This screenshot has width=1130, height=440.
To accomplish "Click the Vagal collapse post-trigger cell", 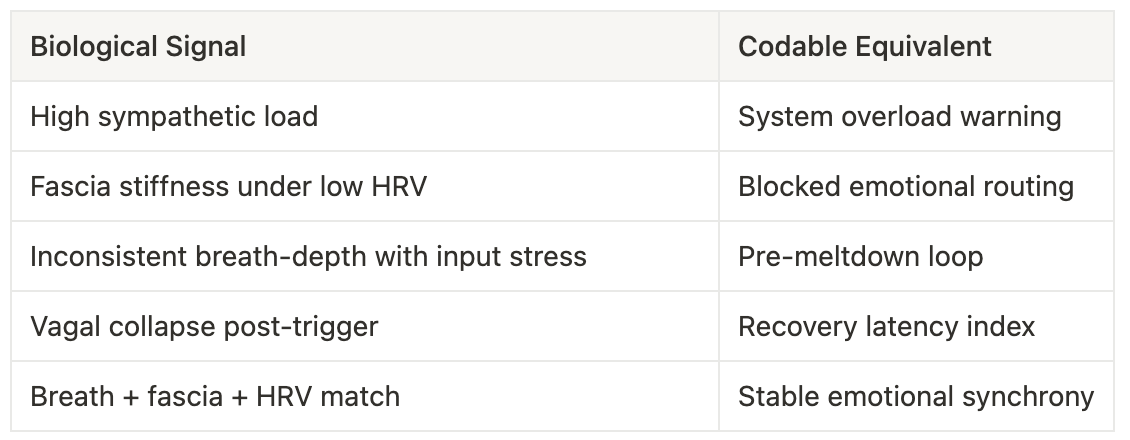I will pos(365,325).
